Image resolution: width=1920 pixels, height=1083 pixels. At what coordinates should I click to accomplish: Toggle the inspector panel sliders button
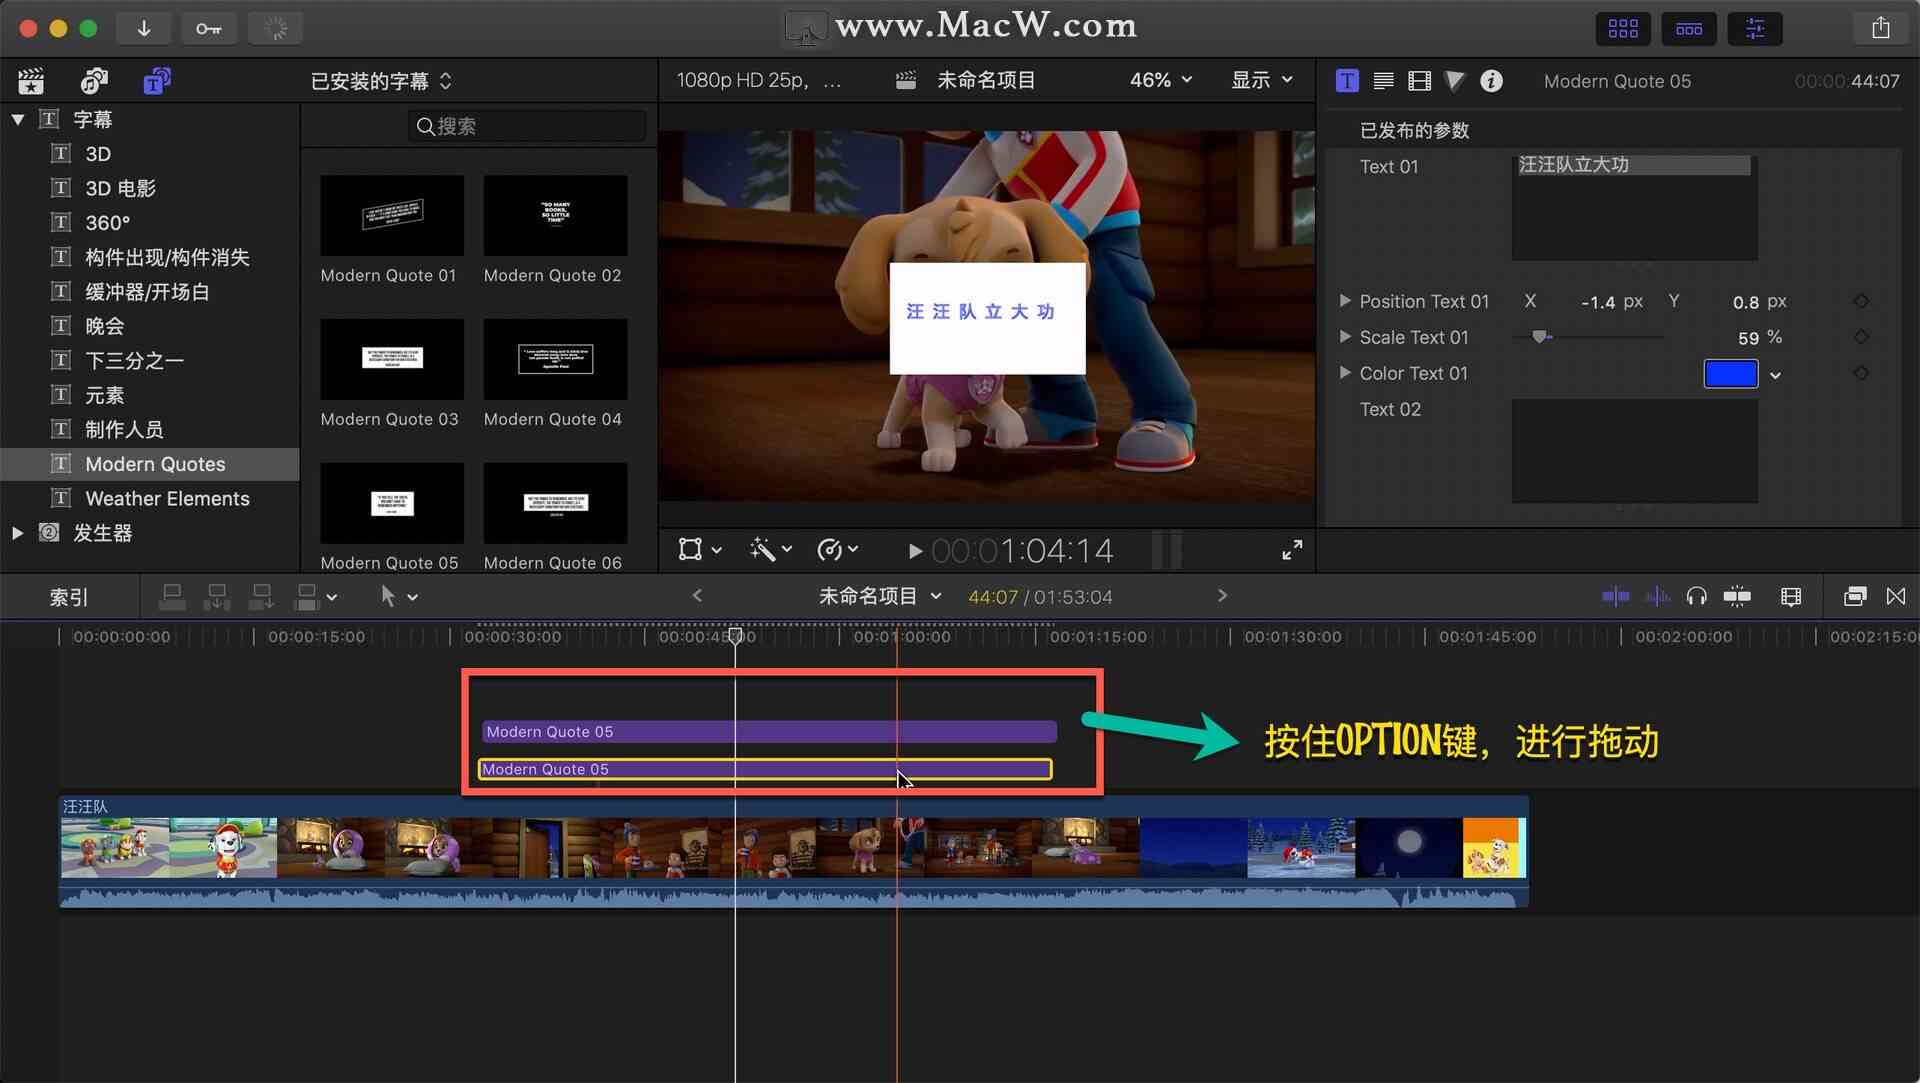coord(1755,28)
